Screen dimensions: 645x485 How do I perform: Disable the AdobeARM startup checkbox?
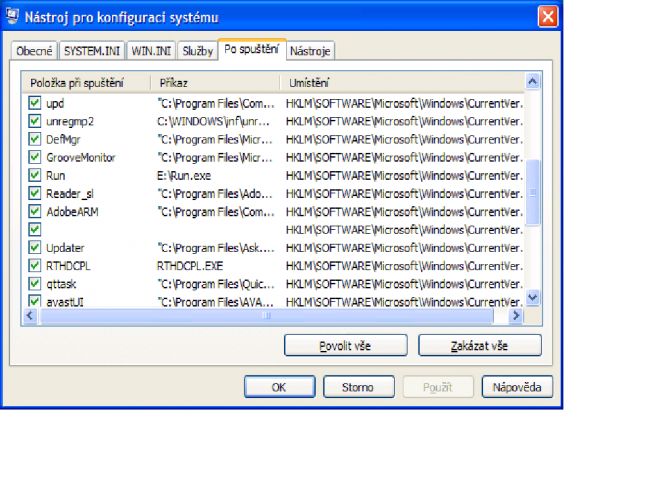(35, 211)
